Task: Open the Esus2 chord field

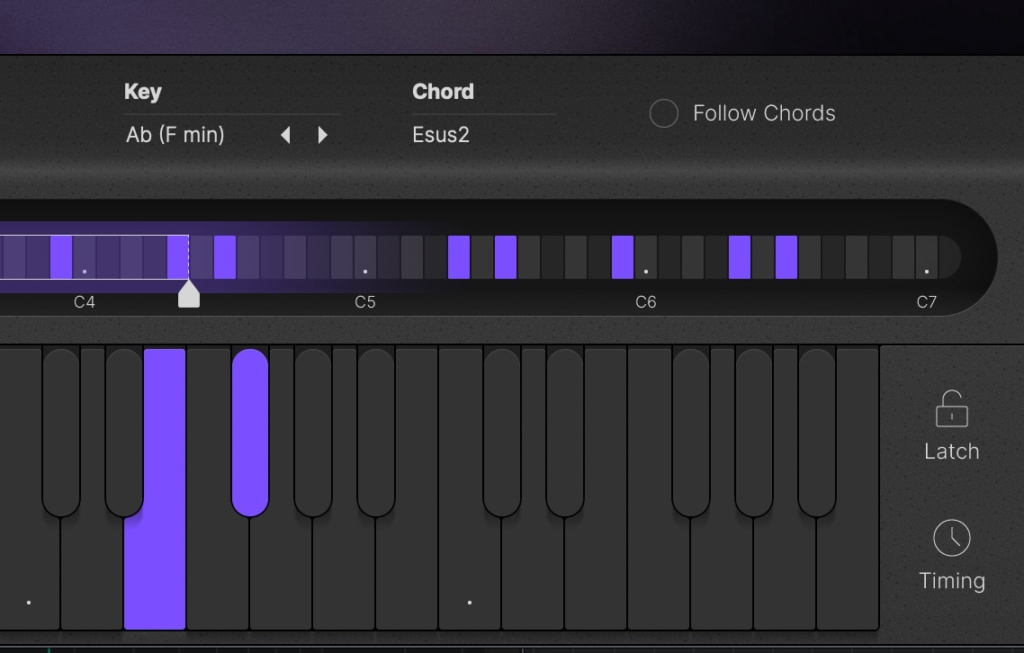Action: [x=441, y=135]
